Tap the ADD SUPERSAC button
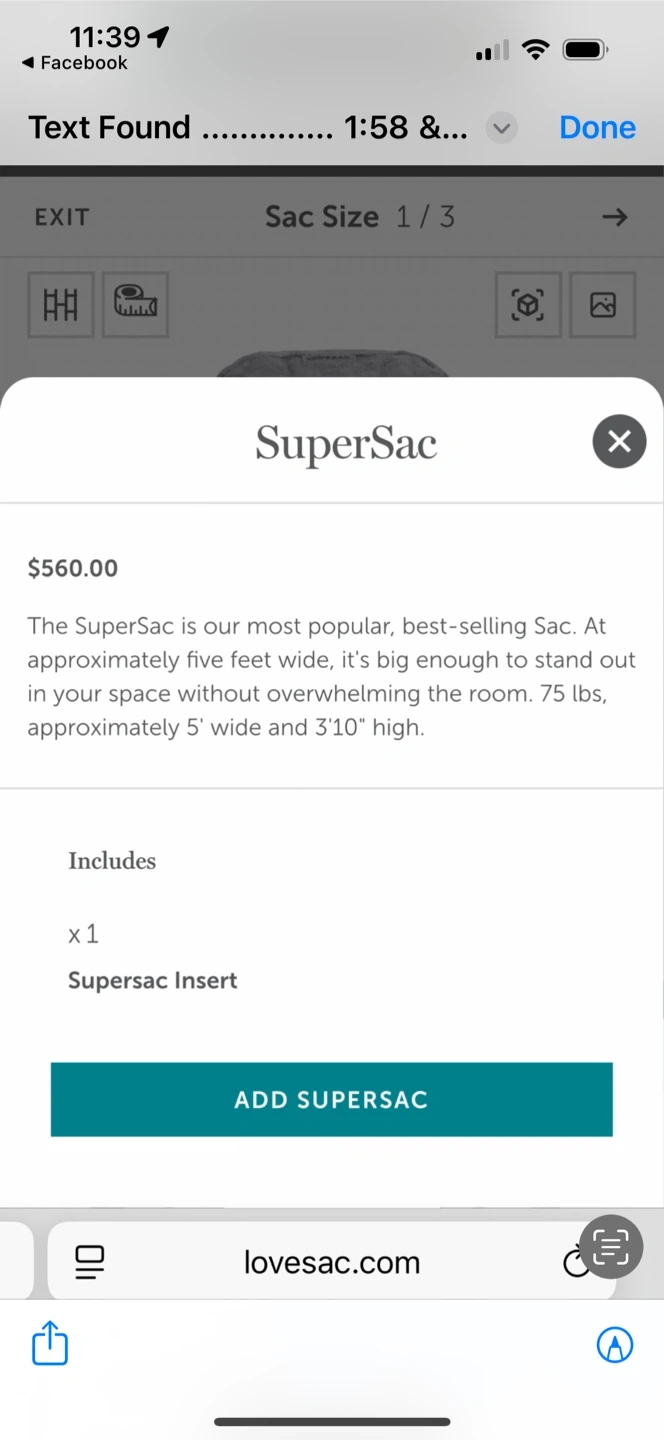This screenshot has width=664, height=1440. (331, 1099)
